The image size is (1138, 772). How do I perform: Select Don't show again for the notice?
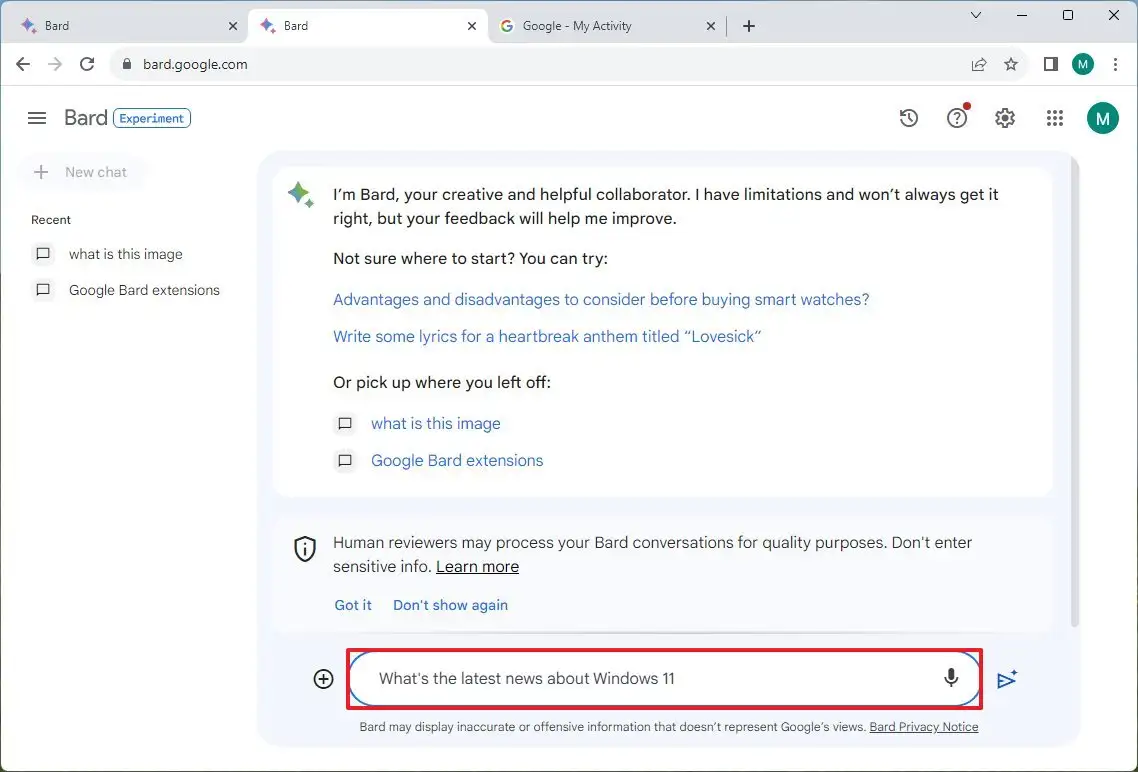point(450,605)
